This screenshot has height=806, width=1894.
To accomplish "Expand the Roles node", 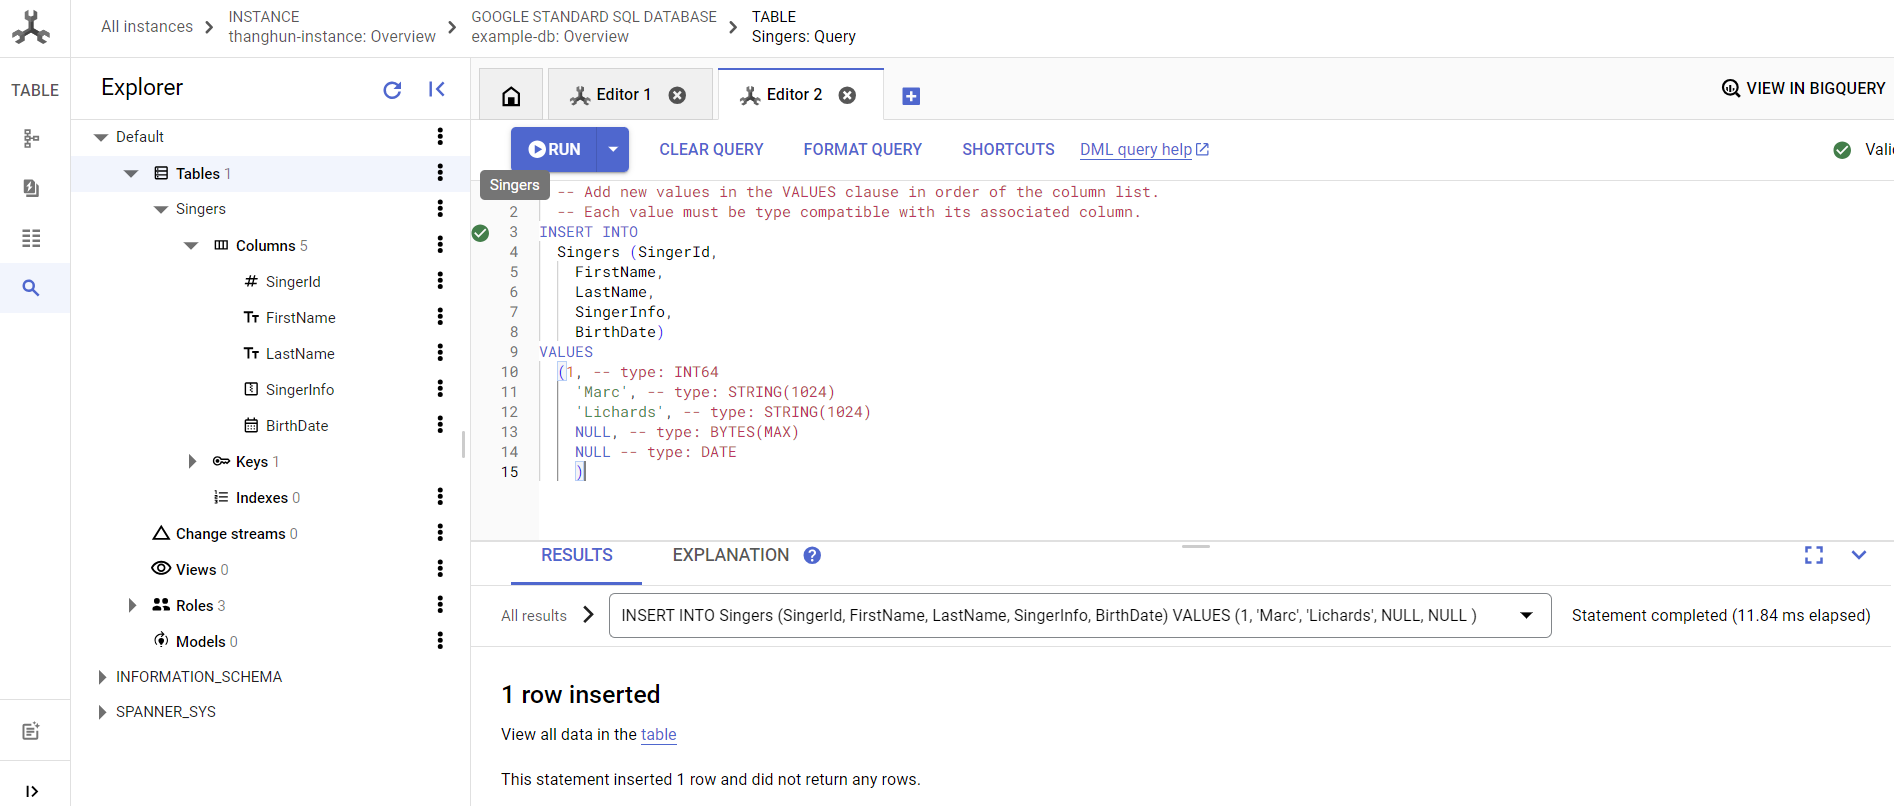I will [x=132, y=605].
